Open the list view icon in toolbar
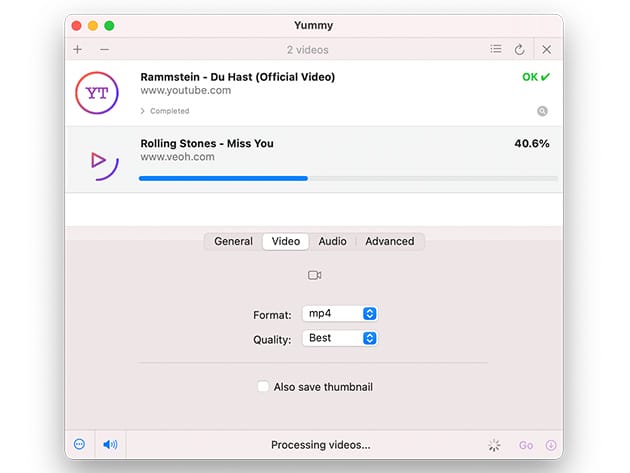 [x=496, y=49]
